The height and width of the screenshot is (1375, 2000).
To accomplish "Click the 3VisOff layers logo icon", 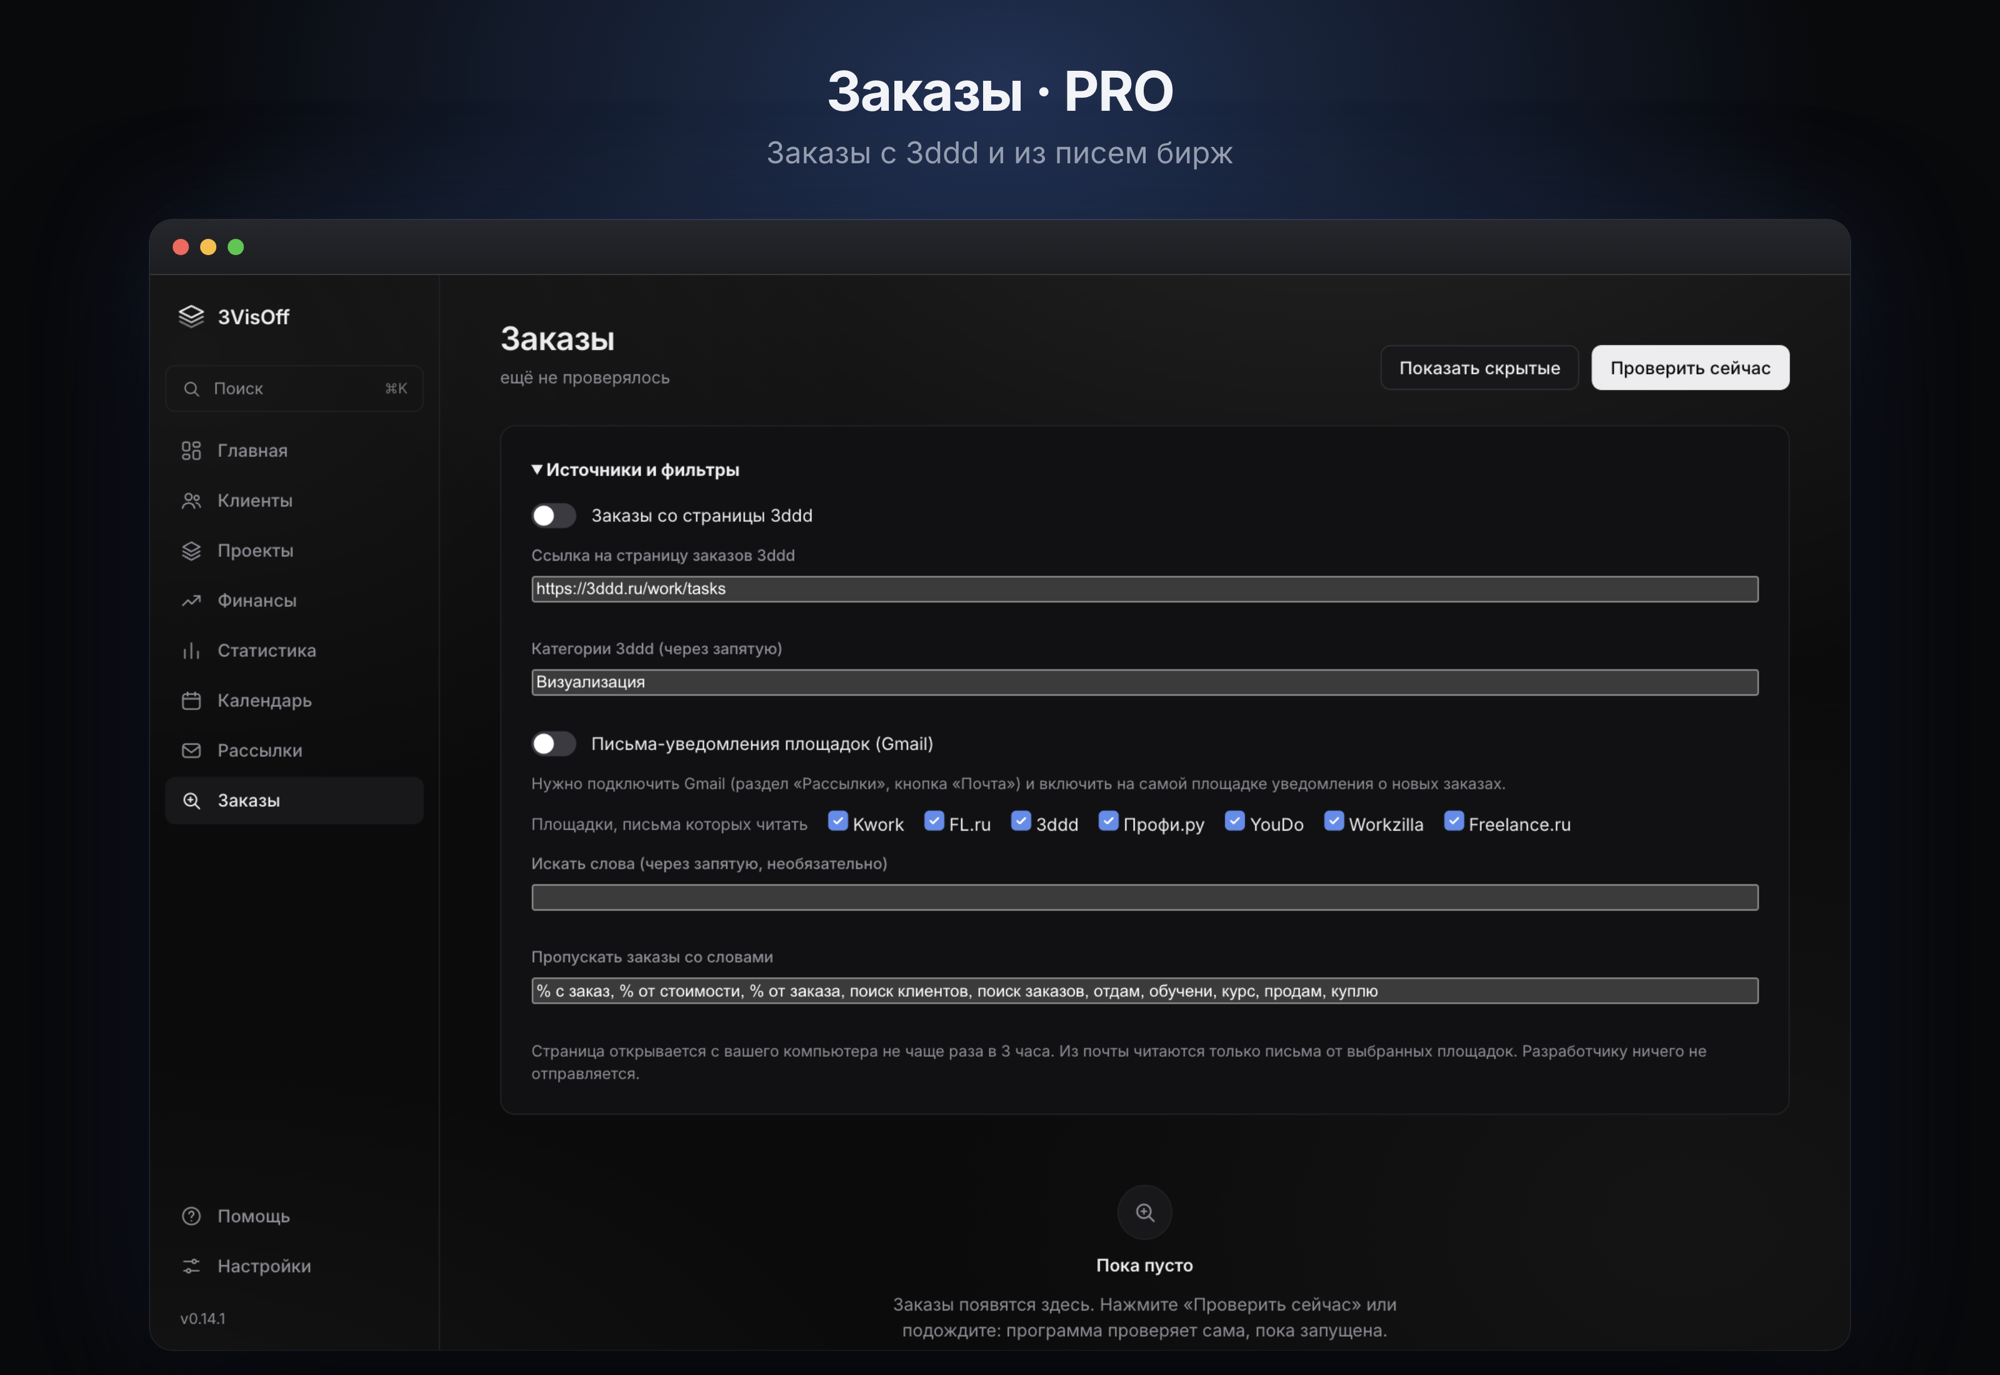I will click(x=191, y=316).
